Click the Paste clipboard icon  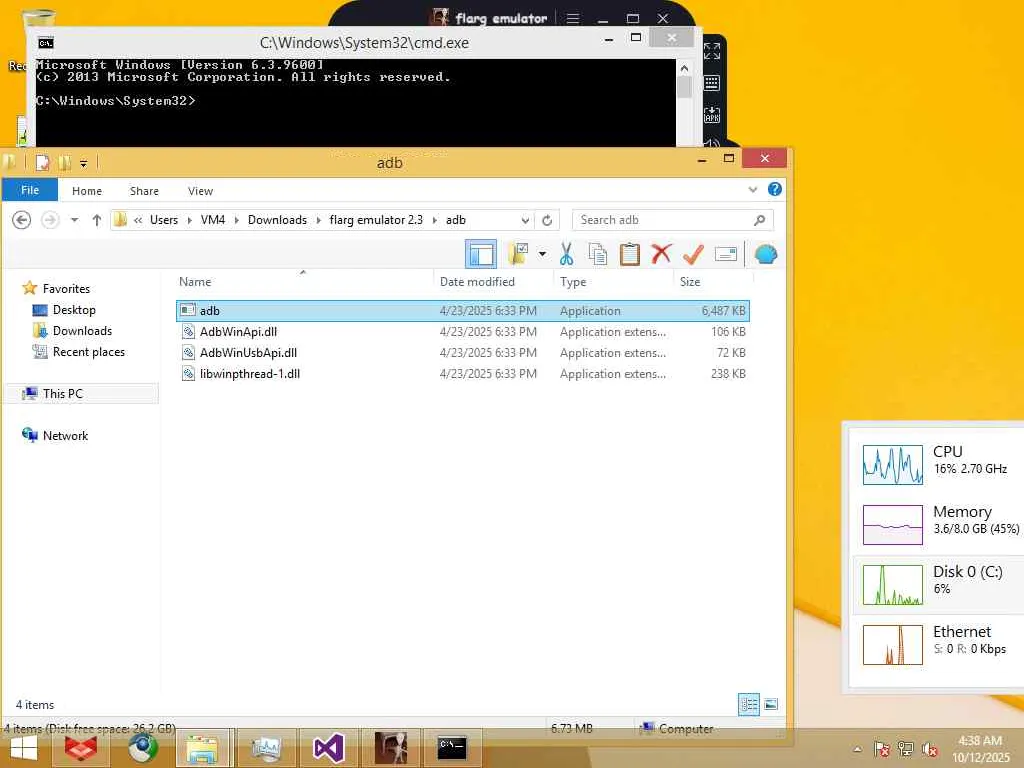click(x=630, y=254)
